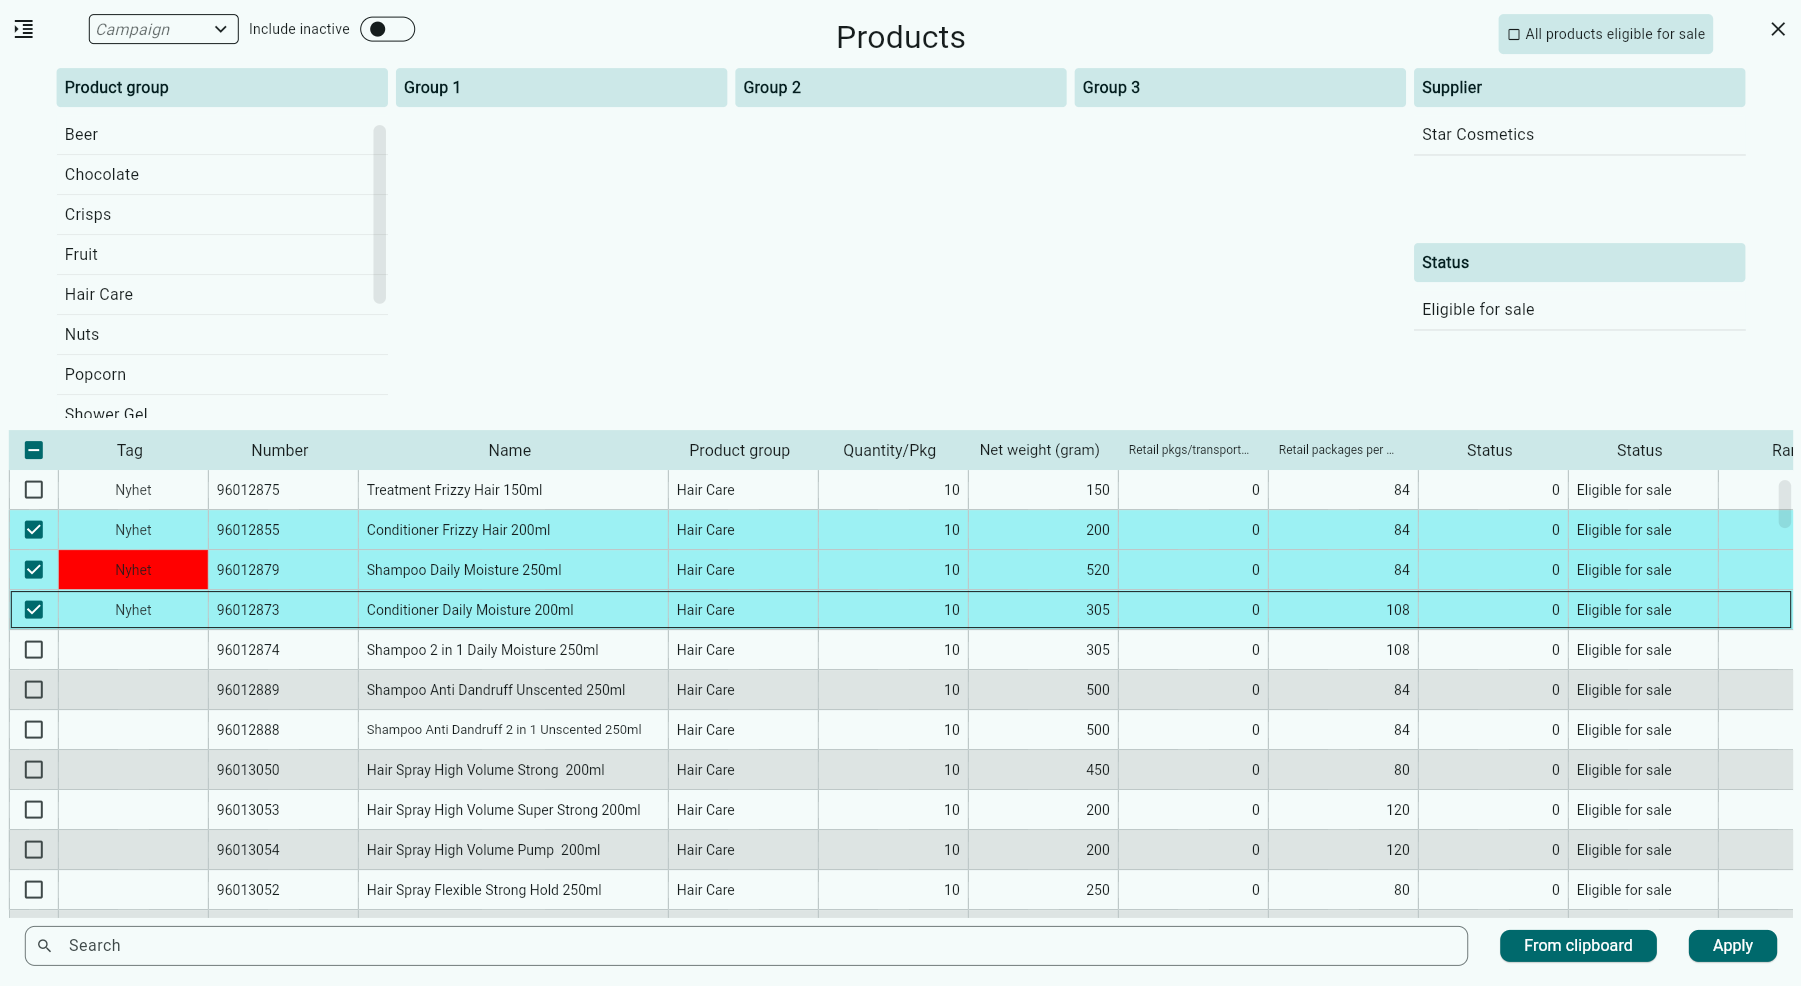The width and height of the screenshot is (1801, 986).
Task: Check the row for 96012875
Action: (34, 490)
